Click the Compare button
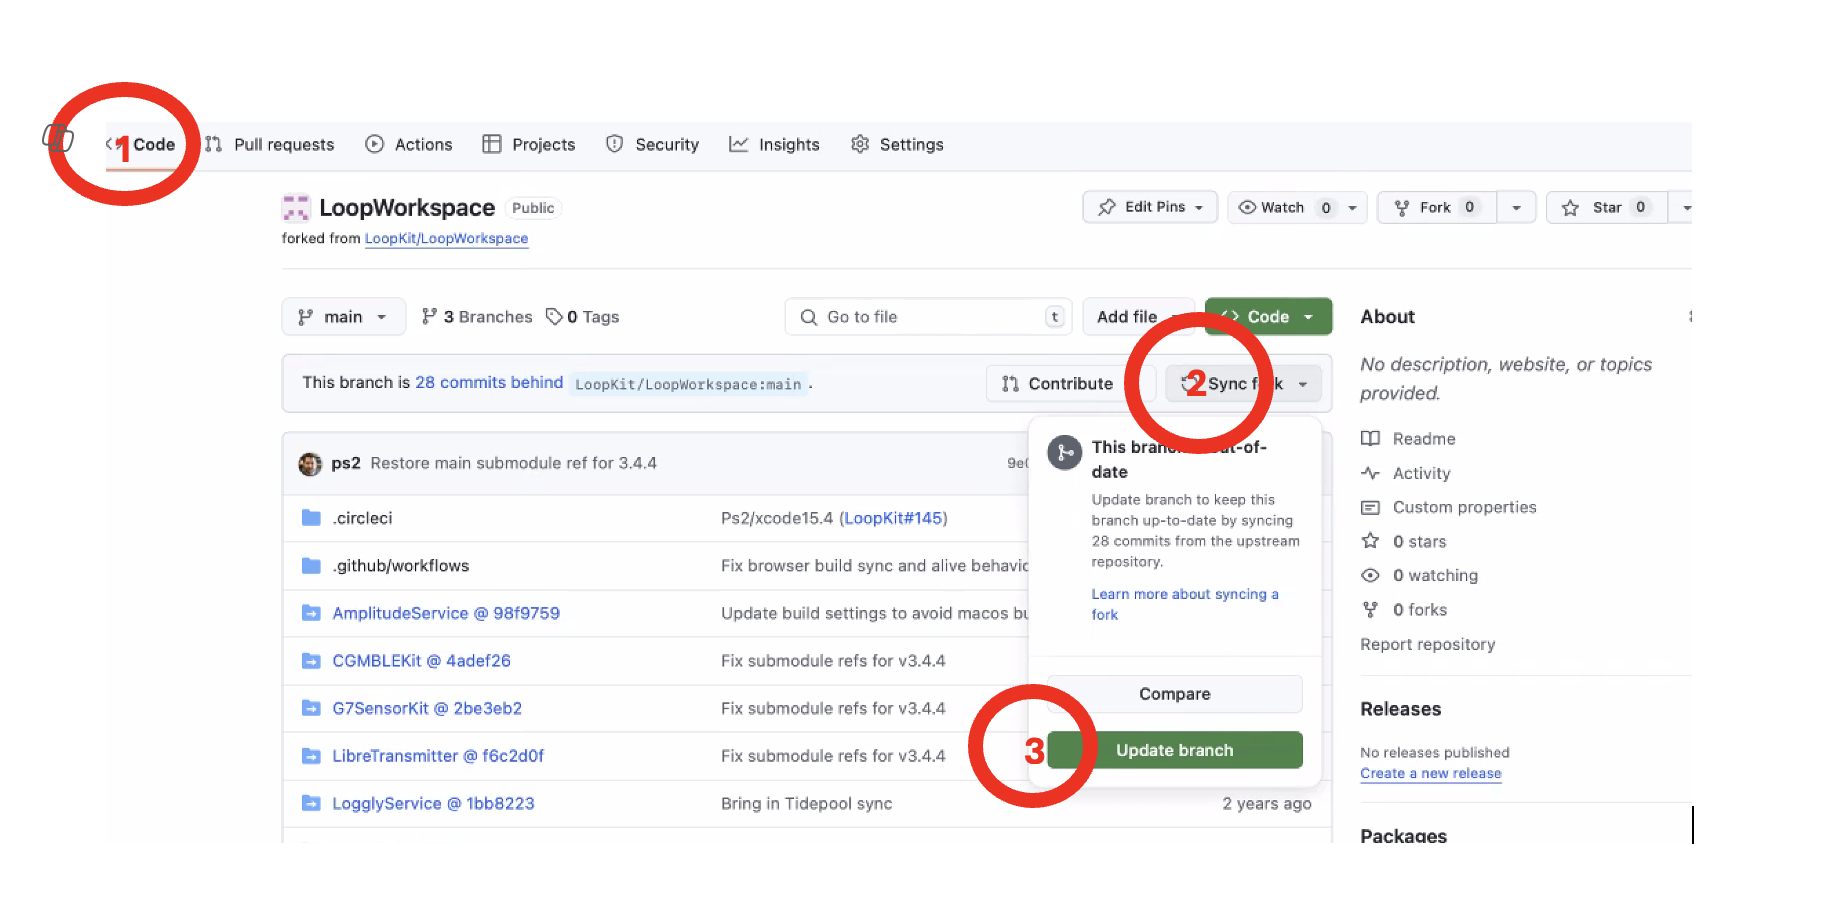Image resolution: width=1840 pixels, height=918 pixels. coord(1175,694)
